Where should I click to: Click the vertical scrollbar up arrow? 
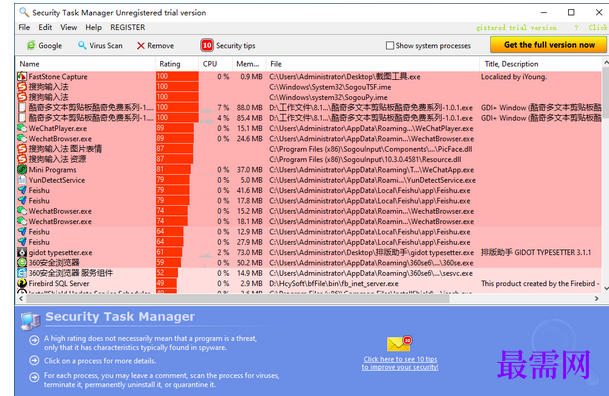606,62
